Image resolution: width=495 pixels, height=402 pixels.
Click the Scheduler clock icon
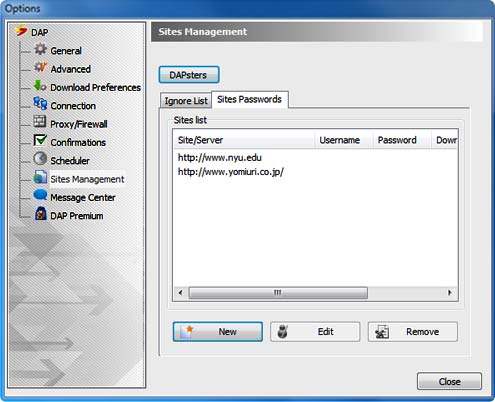click(x=40, y=158)
